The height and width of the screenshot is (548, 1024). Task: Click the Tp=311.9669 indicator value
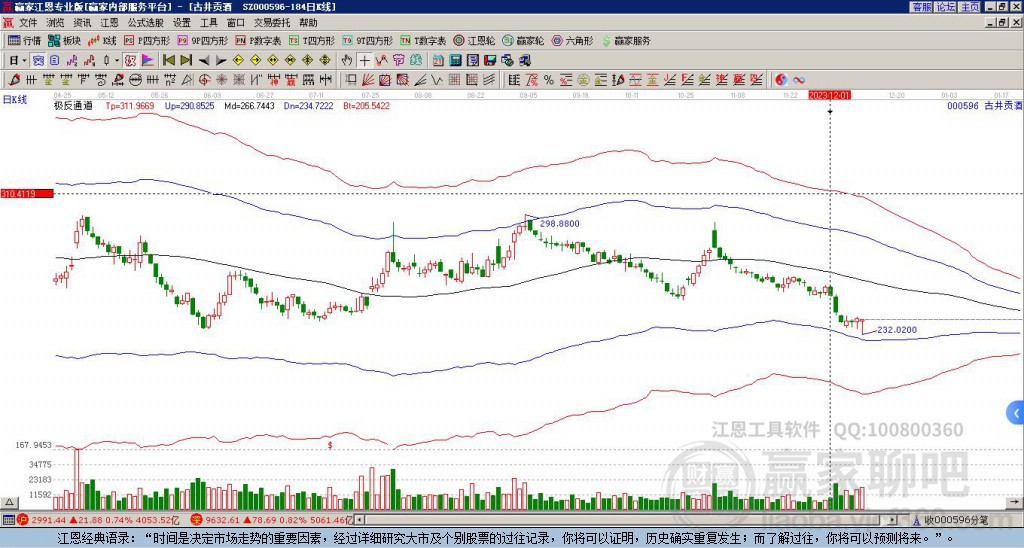130,105
